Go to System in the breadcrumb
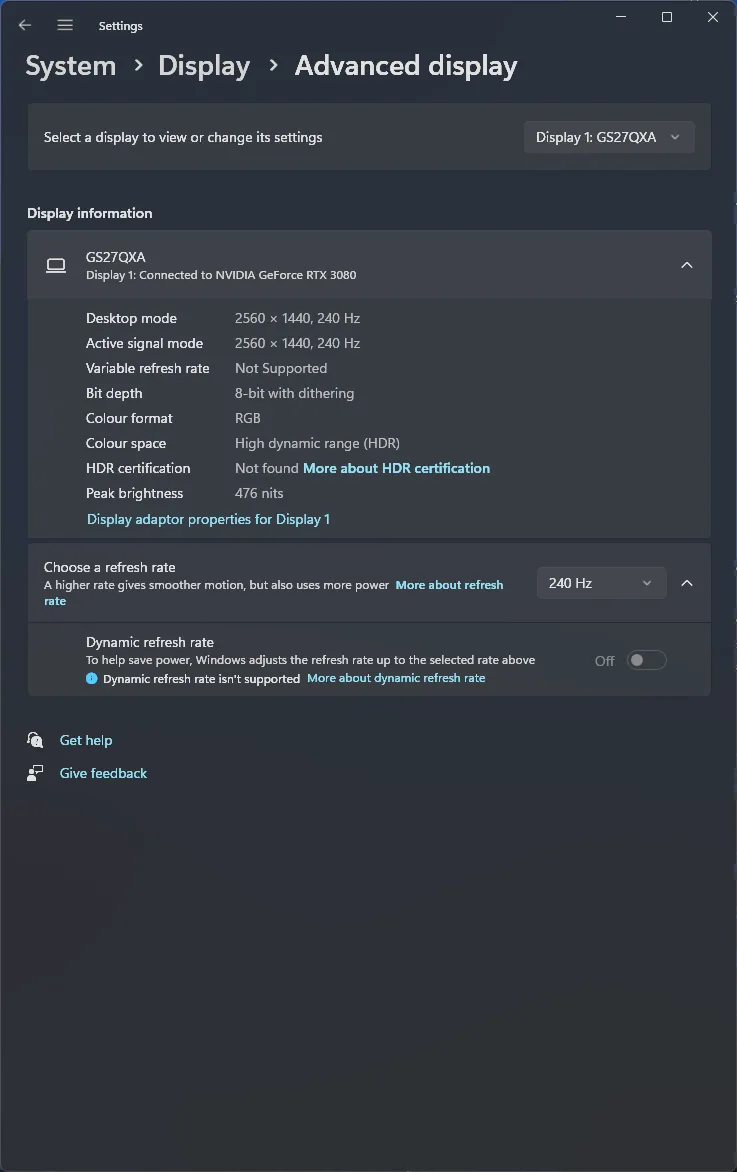Viewport: 737px width, 1172px height. click(71, 66)
